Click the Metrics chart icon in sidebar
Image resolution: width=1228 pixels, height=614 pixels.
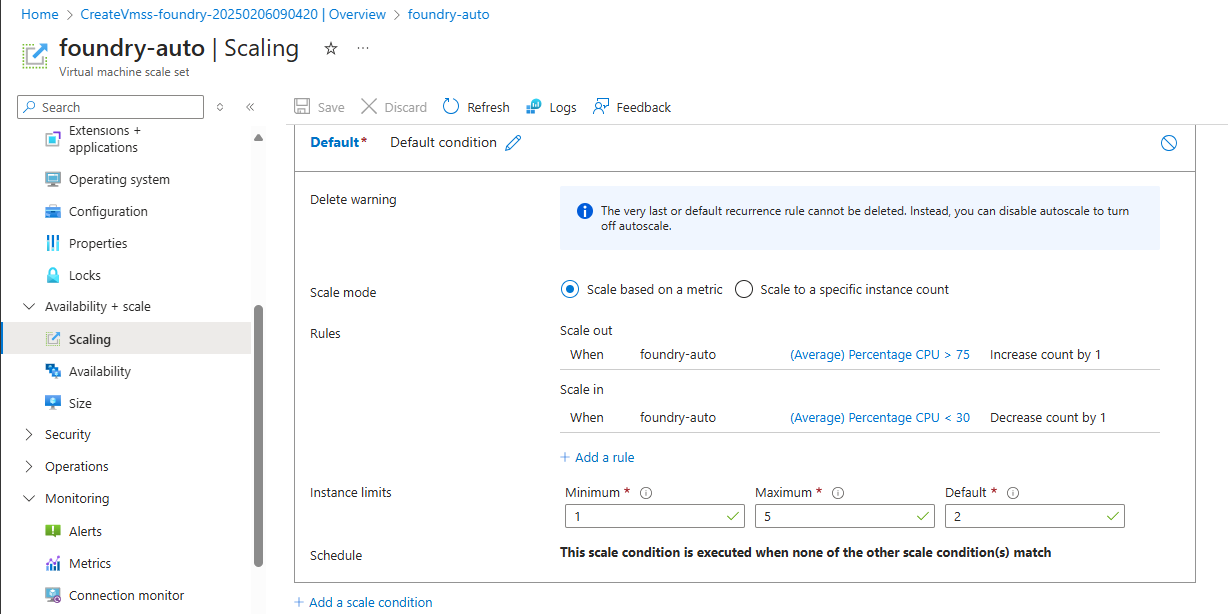[53, 564]
